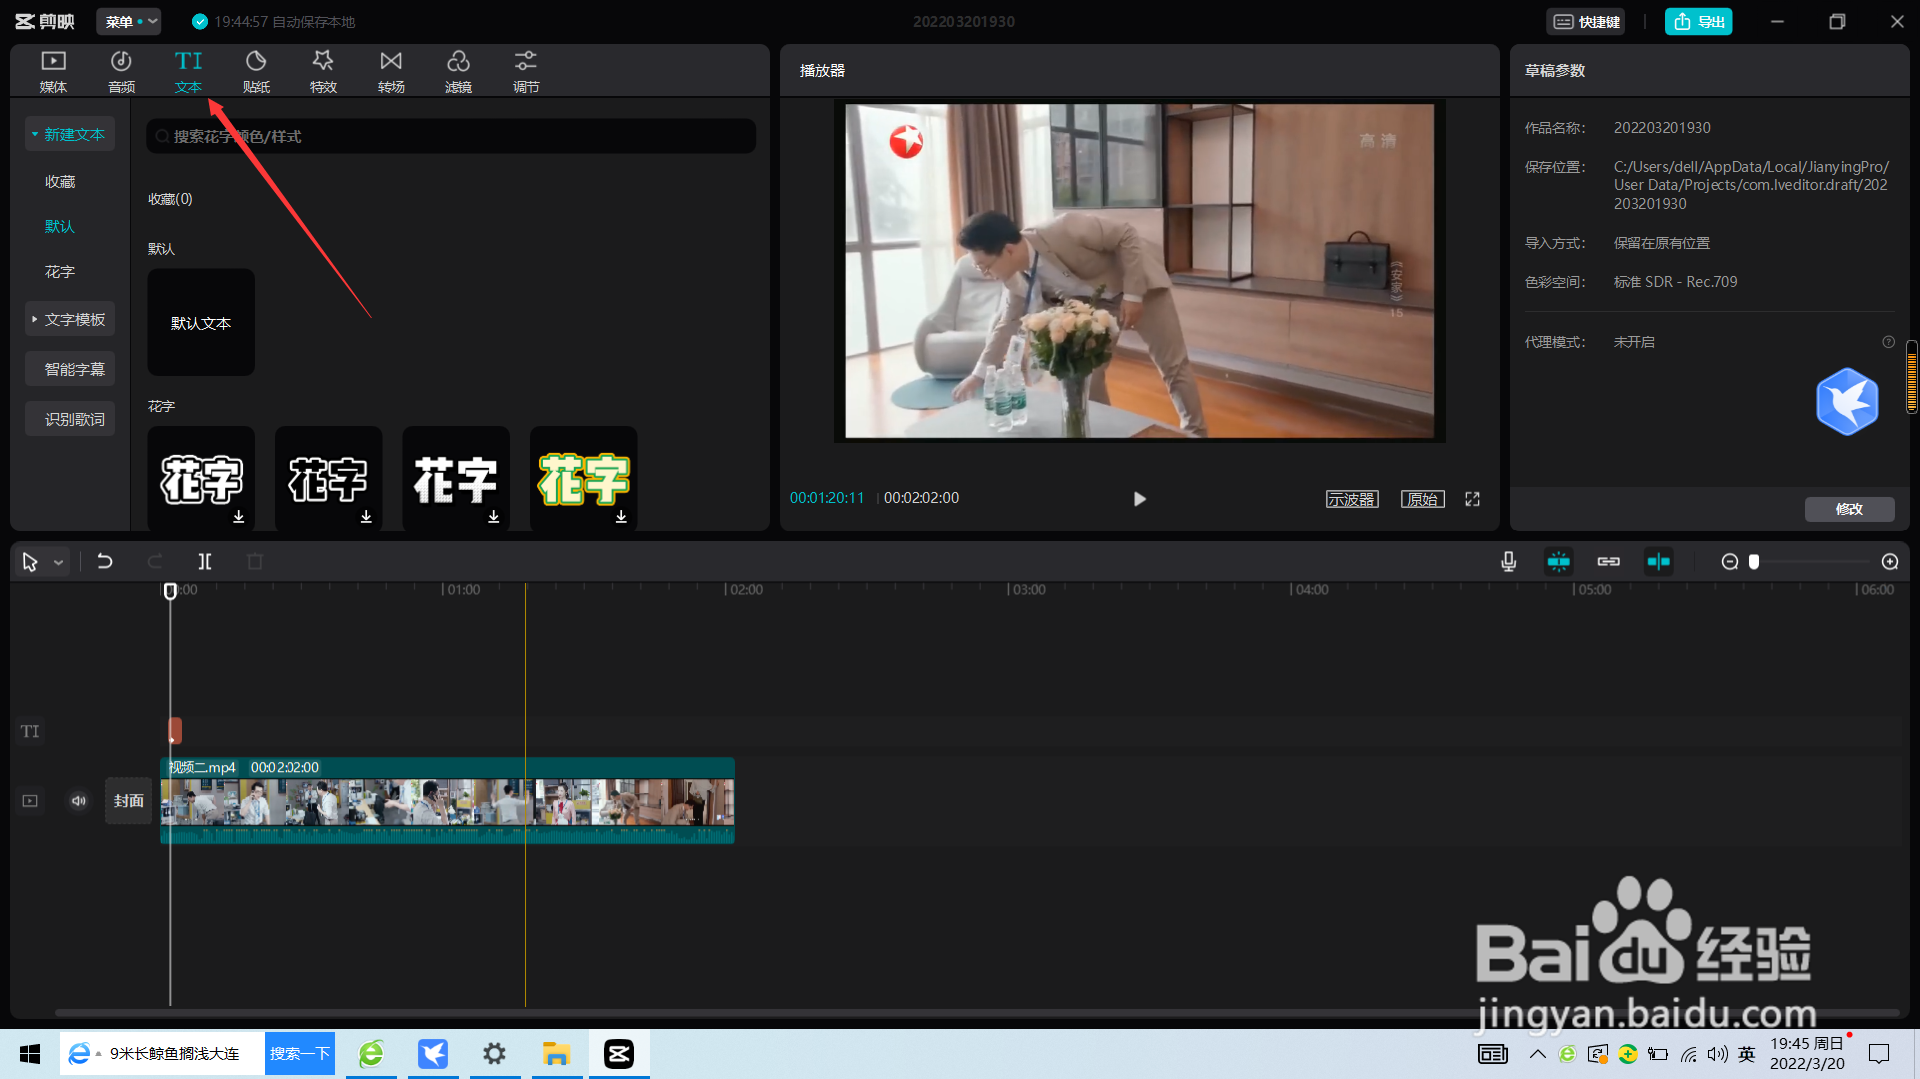Expand the 文字模板 section
Viewport: 1920px width, 1079px height.
tap(70, 319)
